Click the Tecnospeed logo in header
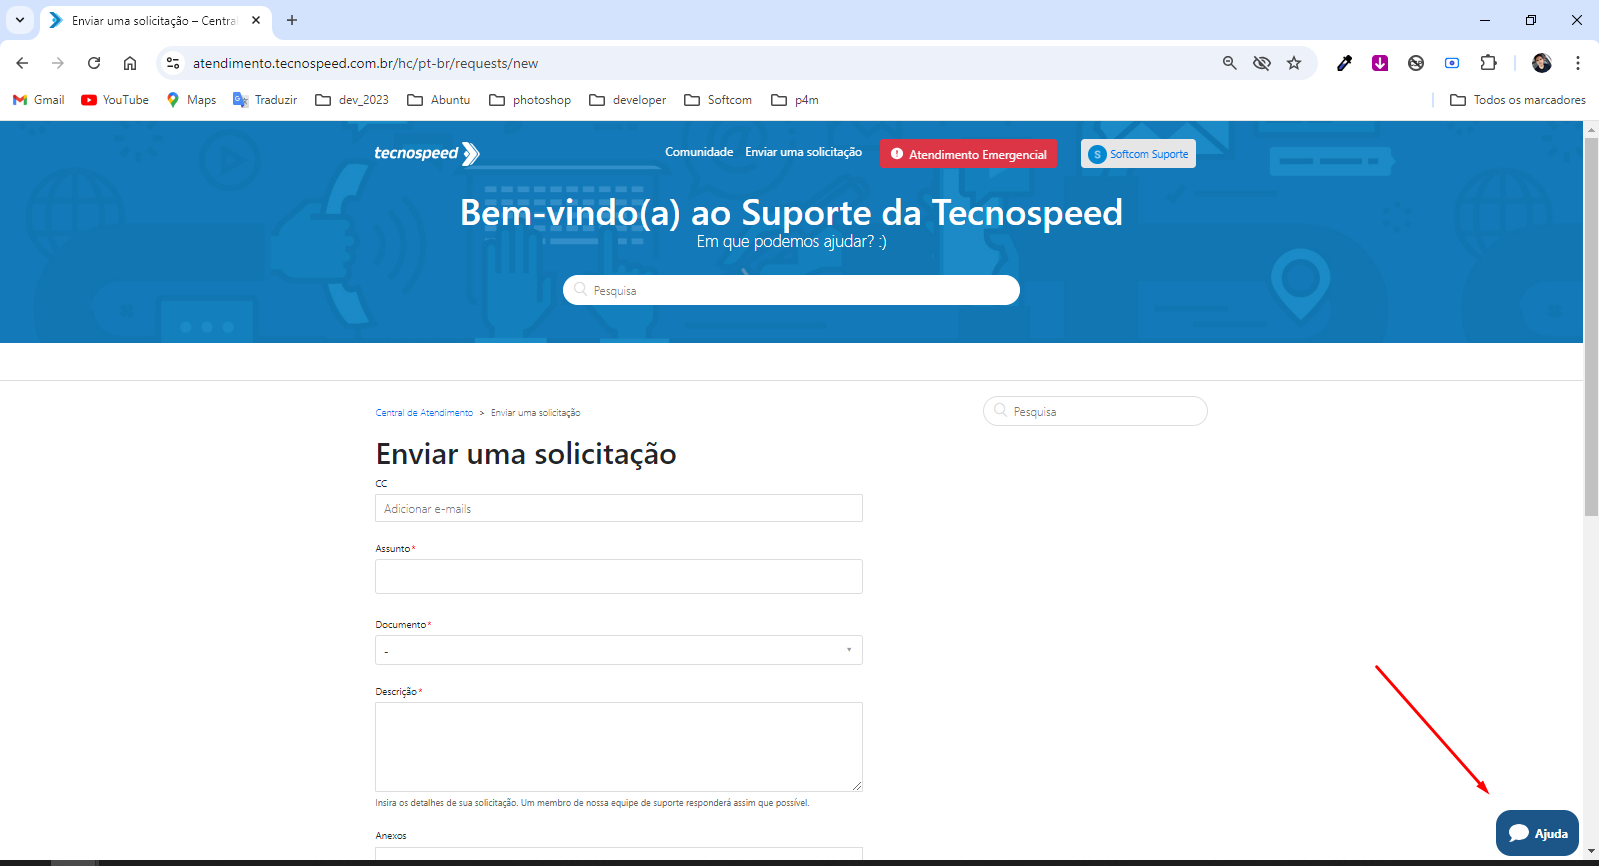The height and width of the screenshot is (866, 1599). coord(426,153)
